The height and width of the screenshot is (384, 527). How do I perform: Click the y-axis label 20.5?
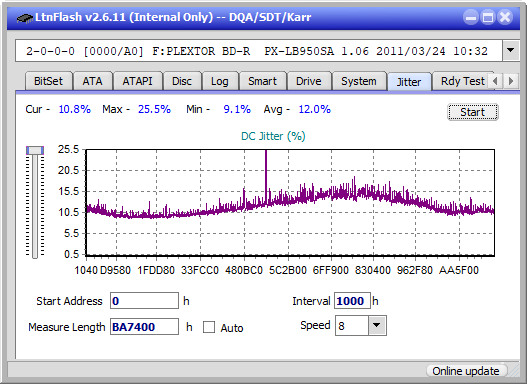click(68, 170)
